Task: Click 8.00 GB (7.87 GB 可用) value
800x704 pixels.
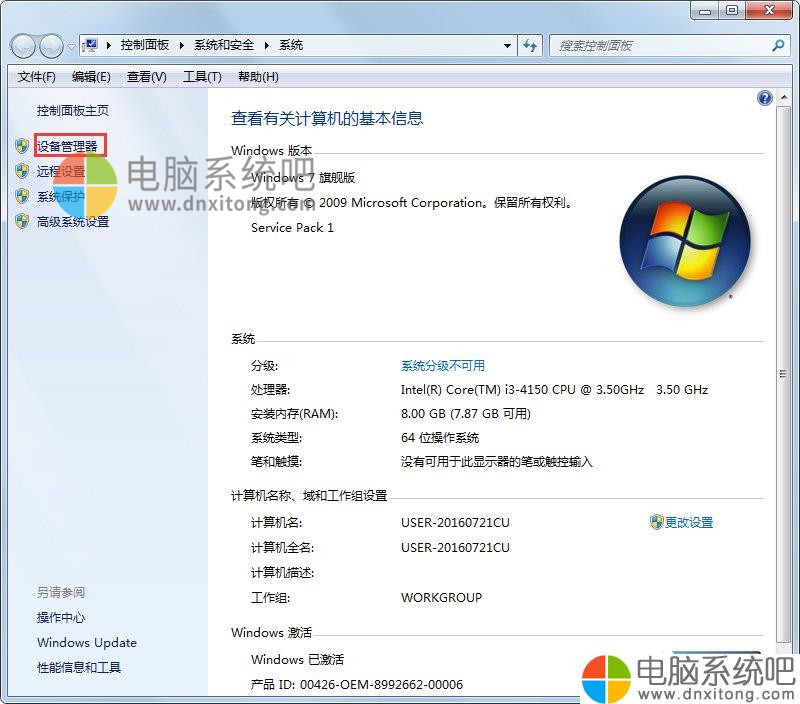Action: pos(466,414)
